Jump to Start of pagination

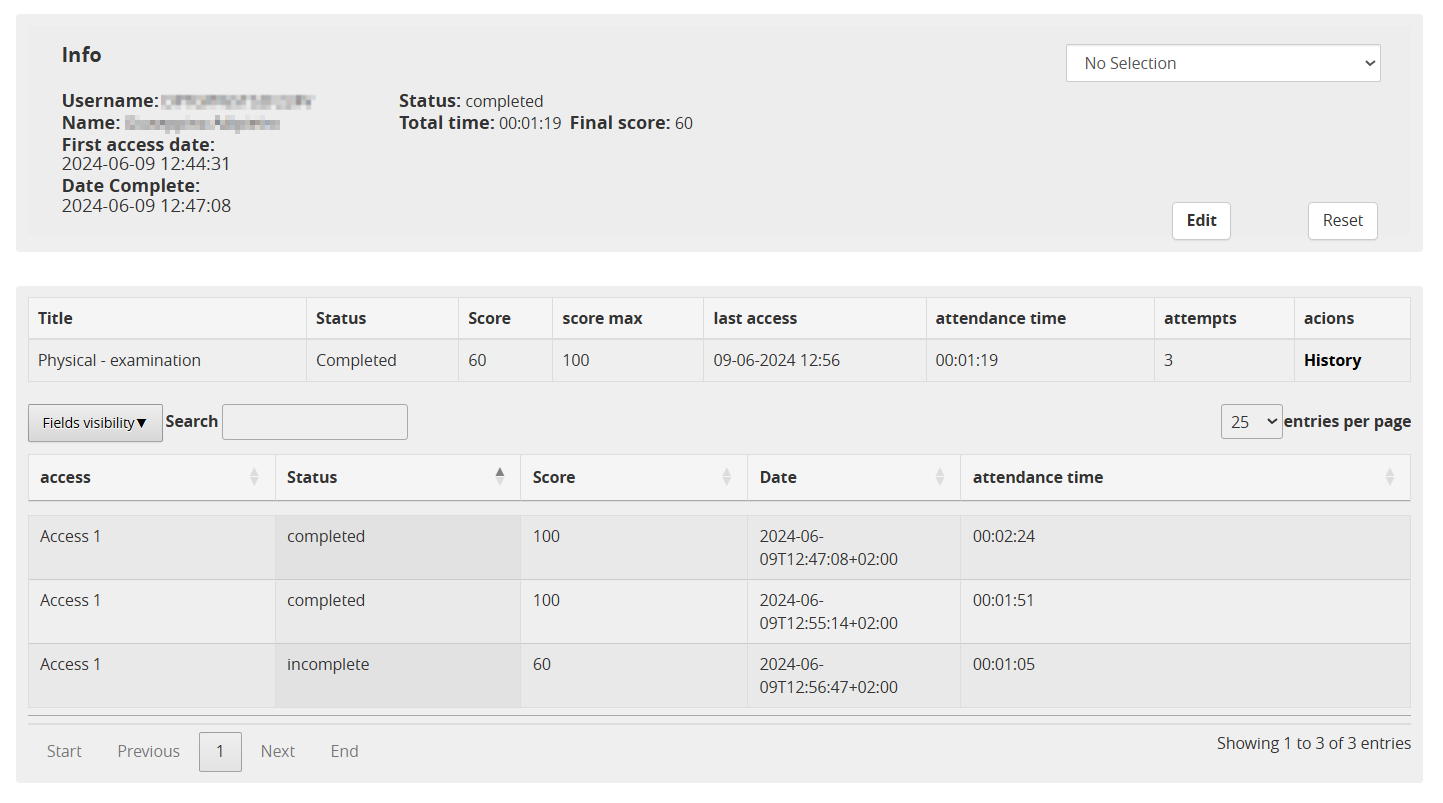tap(64, 752)
